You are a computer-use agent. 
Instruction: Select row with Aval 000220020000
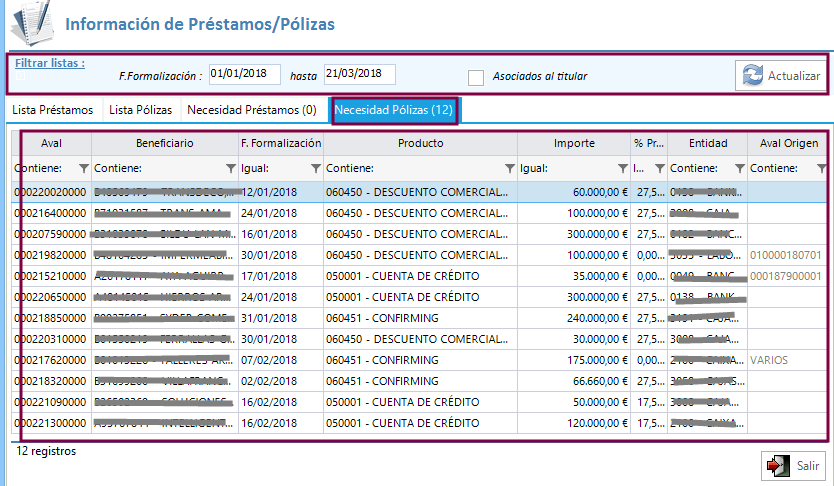click(419, 192)
